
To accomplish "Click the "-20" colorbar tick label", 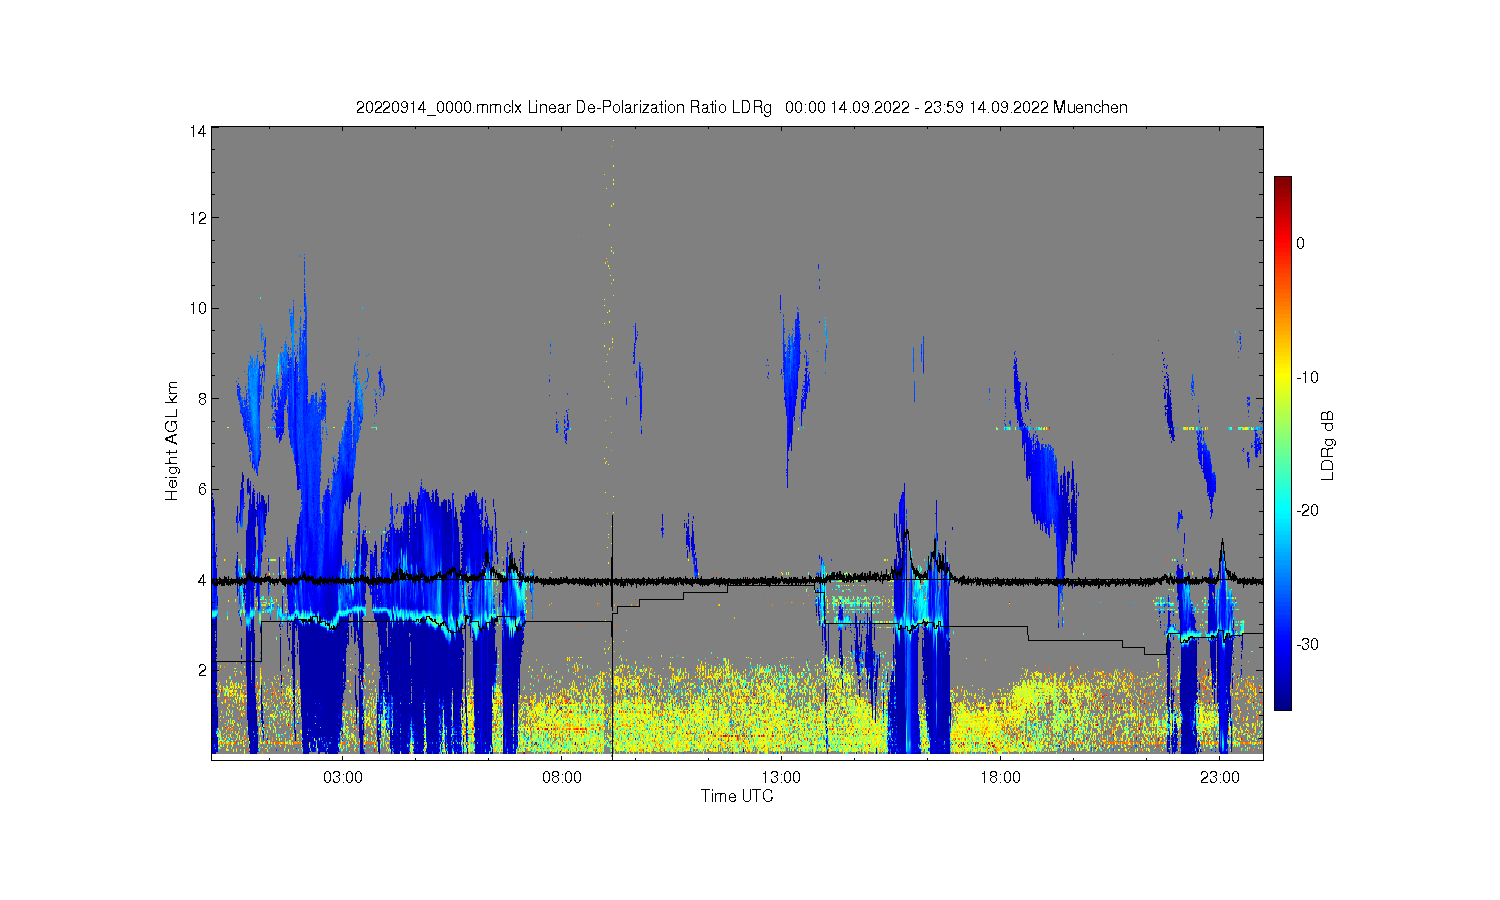I will (1309, 510).
